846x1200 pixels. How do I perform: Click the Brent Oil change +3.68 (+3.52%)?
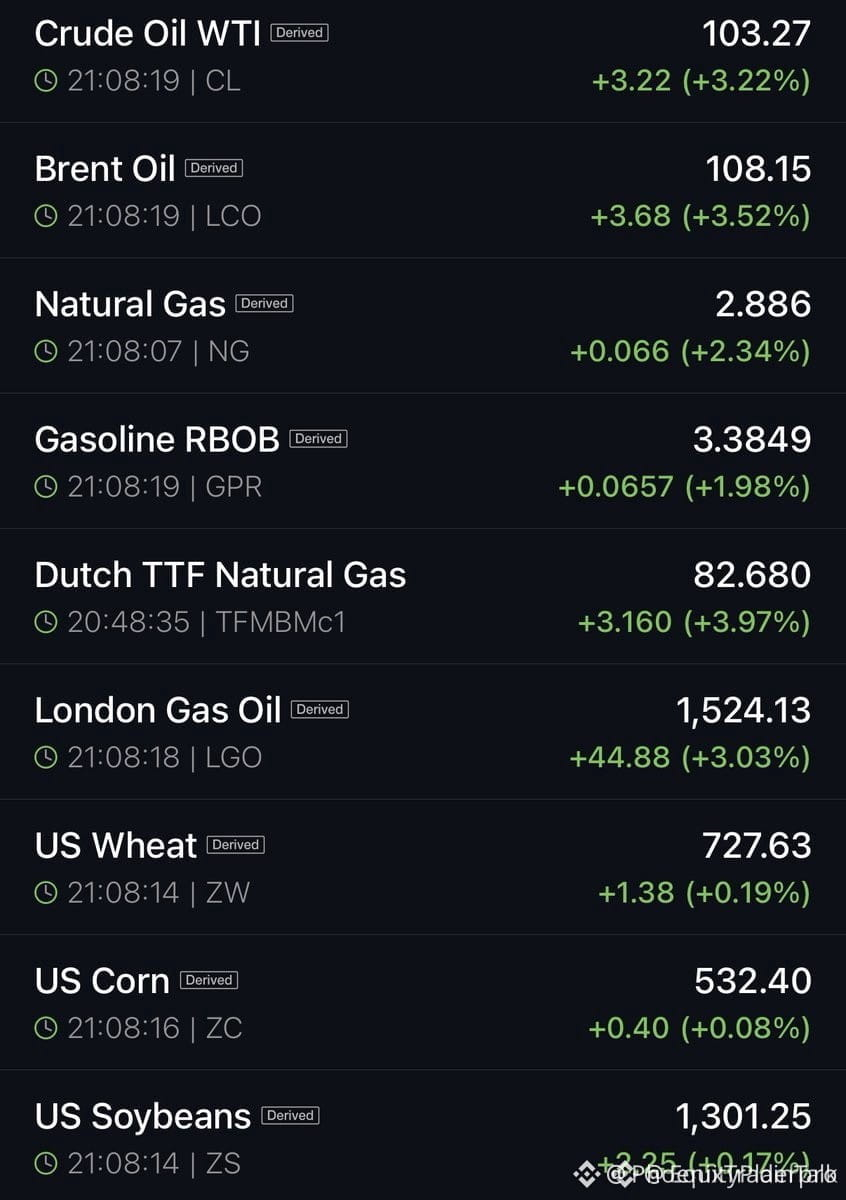pos(701,215)
